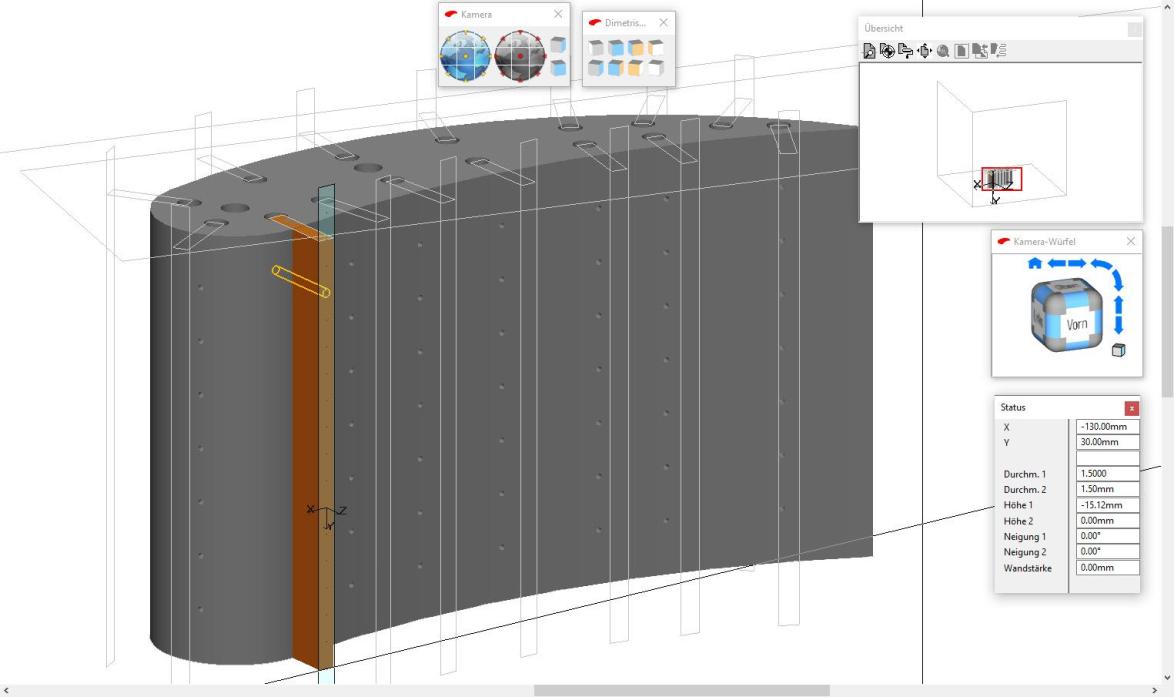The width and height of the screenshot is (1174, 697).
Task: Click the four-arrow pan icon in Übersicht
Action: [x=923, y=51]
